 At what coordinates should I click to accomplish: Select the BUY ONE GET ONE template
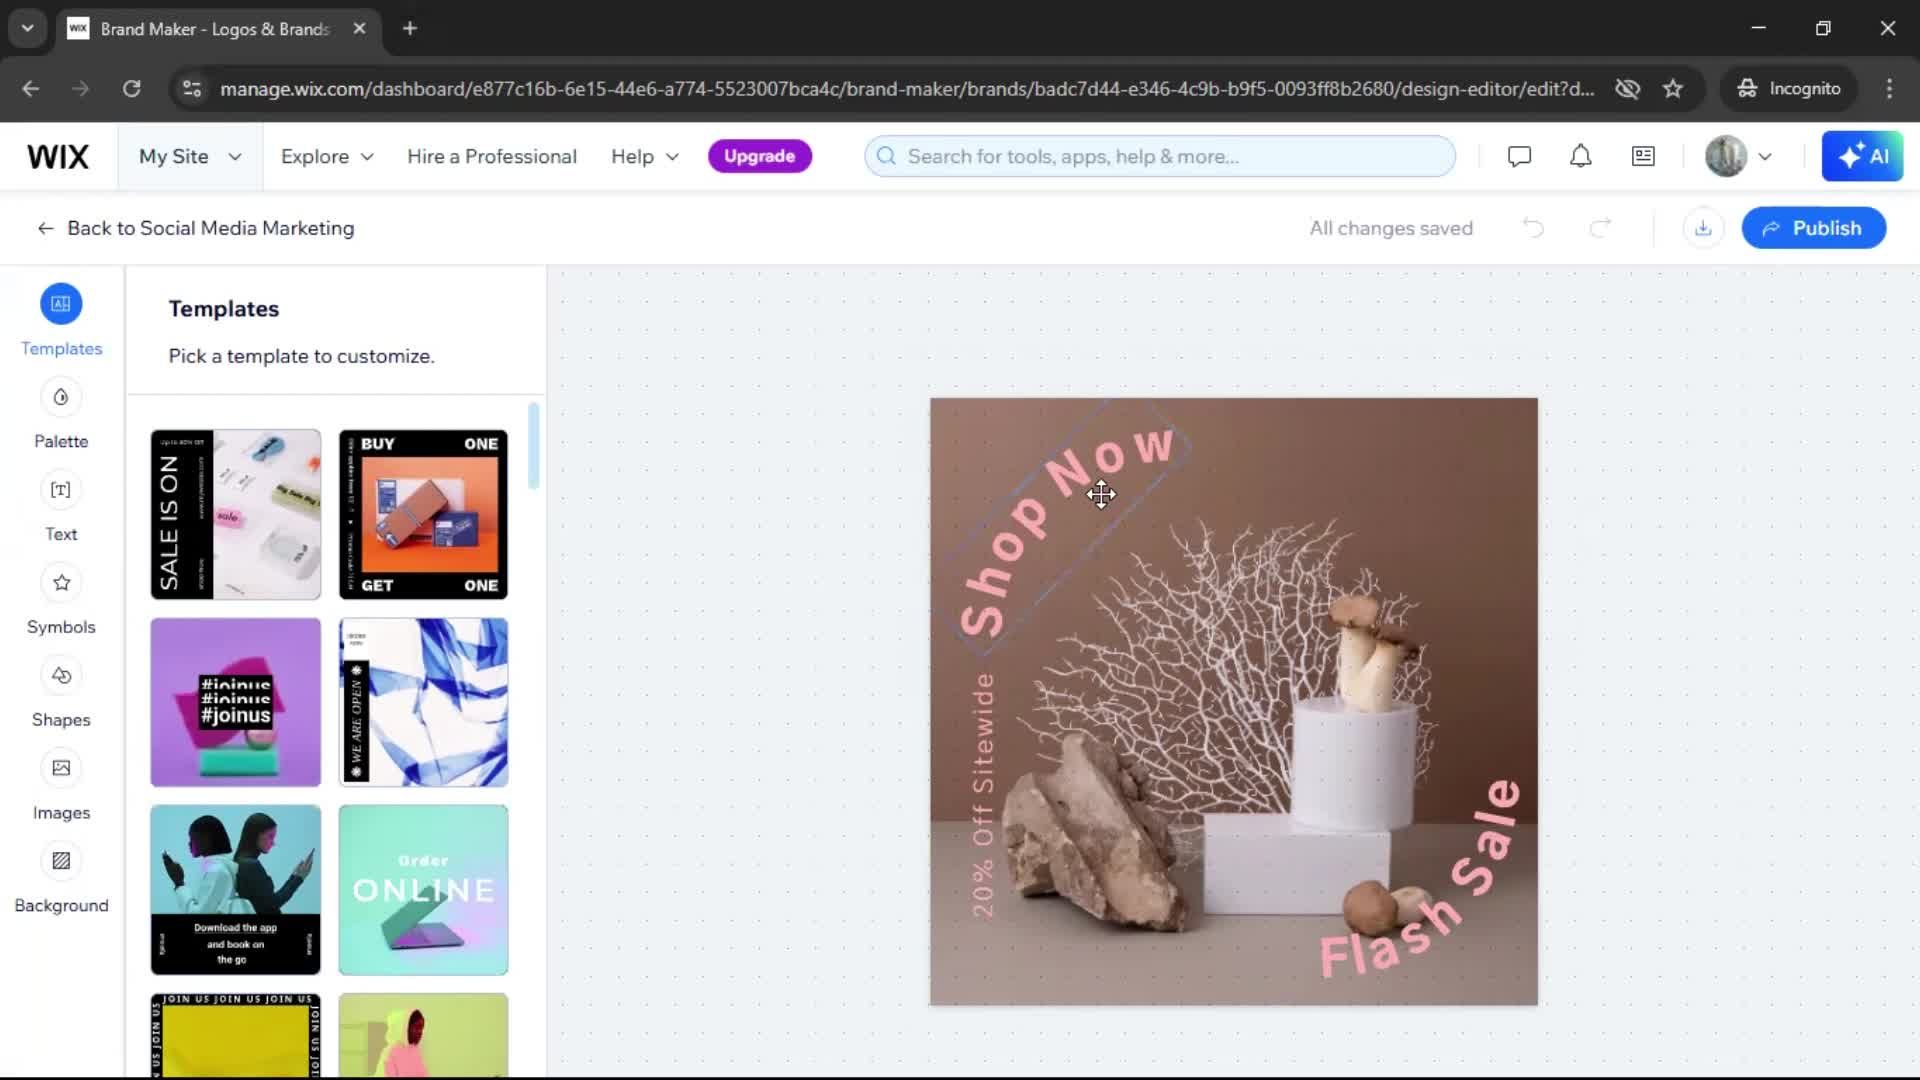(423, 514)
